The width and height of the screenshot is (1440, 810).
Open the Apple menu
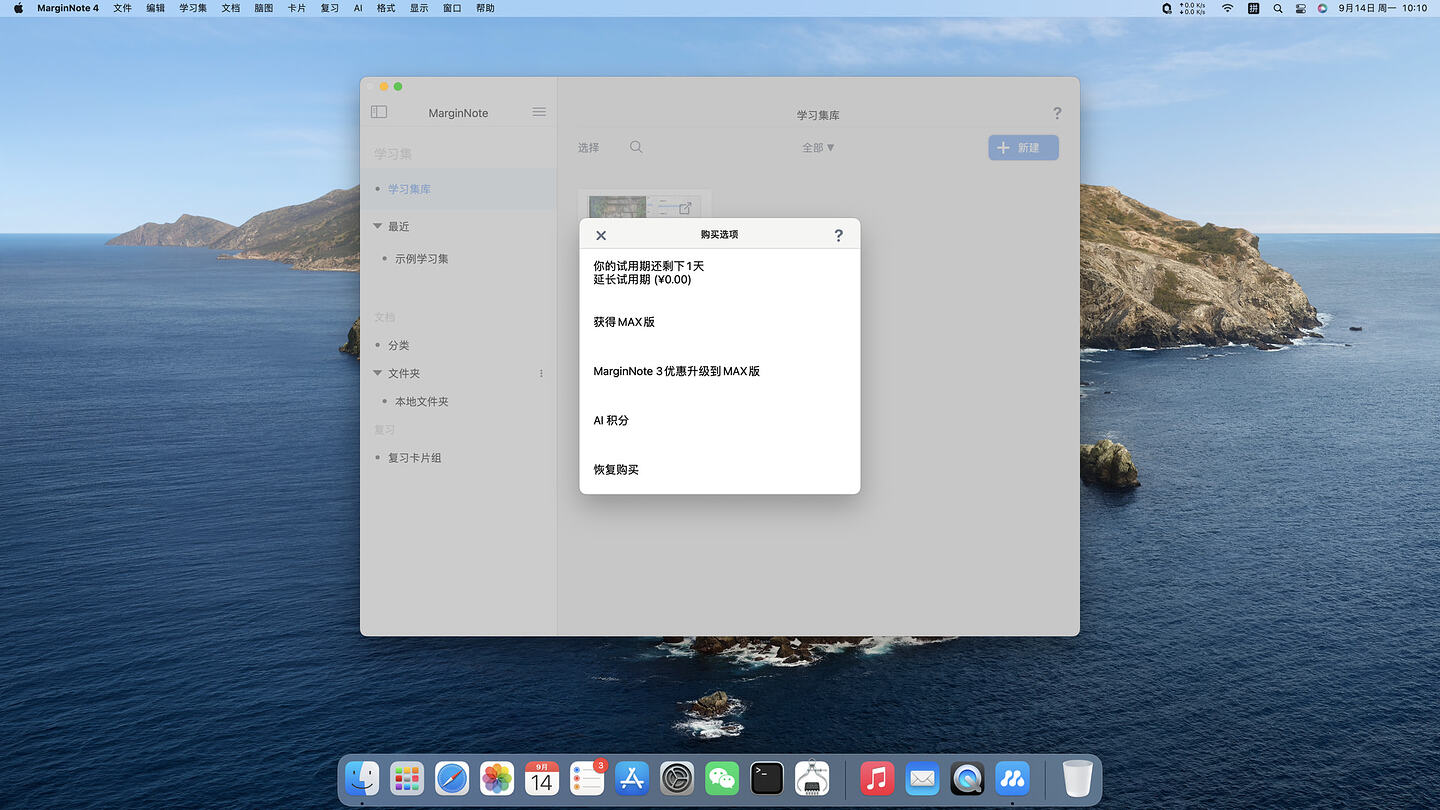click(x=18, y=8)
